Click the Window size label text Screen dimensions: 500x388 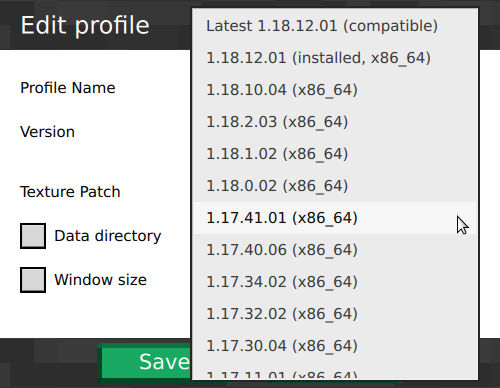100,280
